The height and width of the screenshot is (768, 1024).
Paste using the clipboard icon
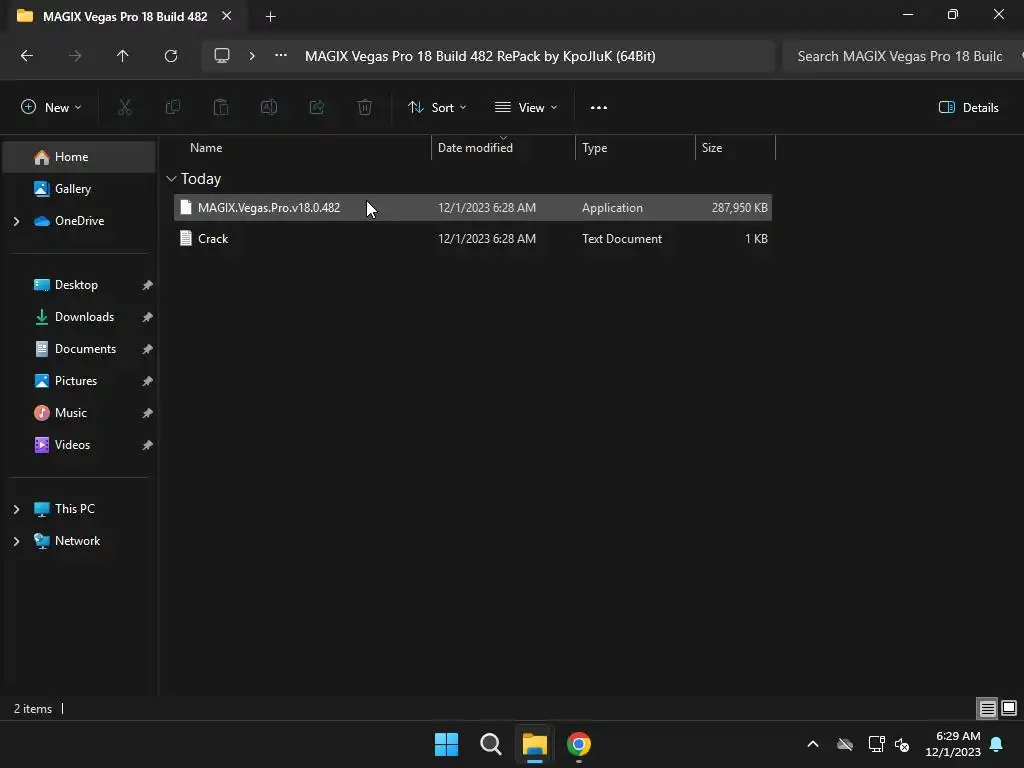(x=221, y=108)
